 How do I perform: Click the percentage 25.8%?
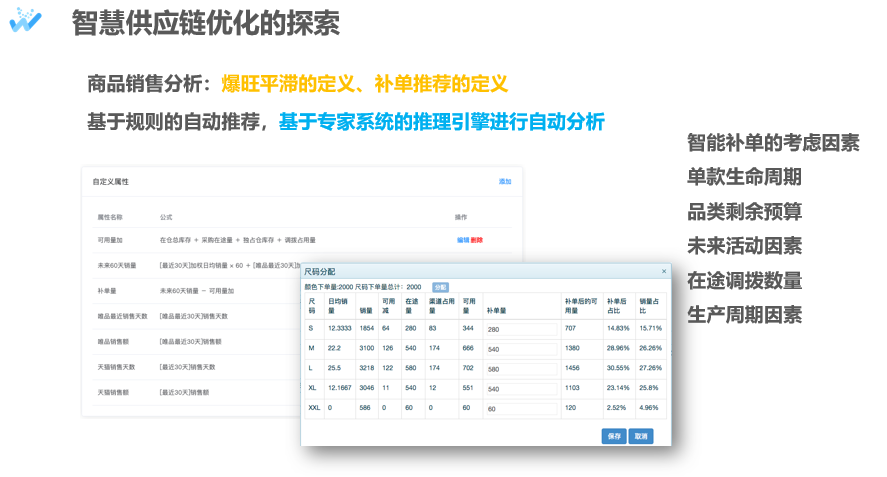(x=649, y=388)
